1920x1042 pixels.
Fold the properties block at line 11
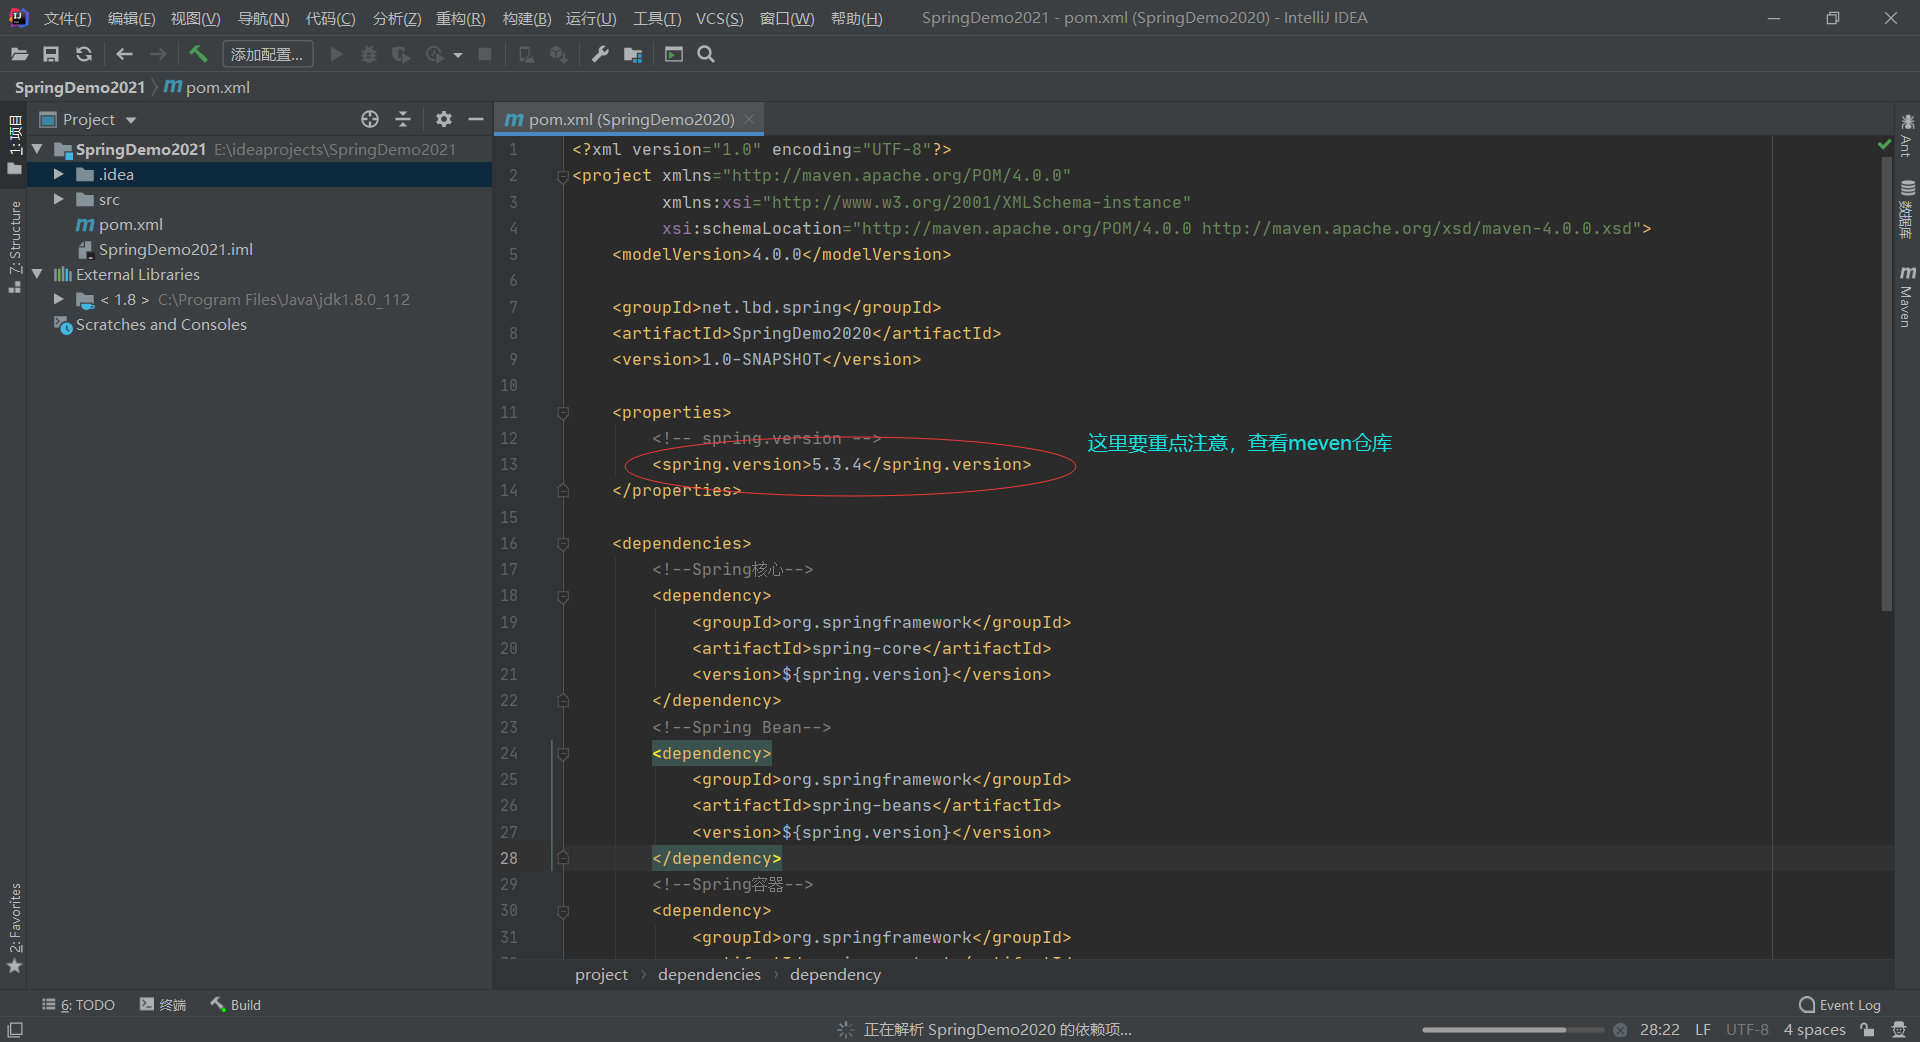[x=563, y=412]
